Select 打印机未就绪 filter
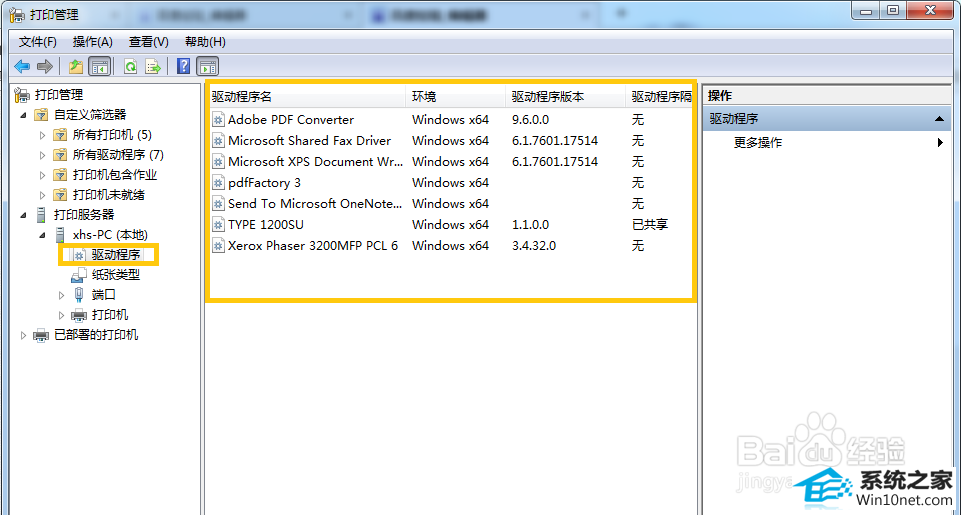 pyautogui.click(x=108, y=195)
